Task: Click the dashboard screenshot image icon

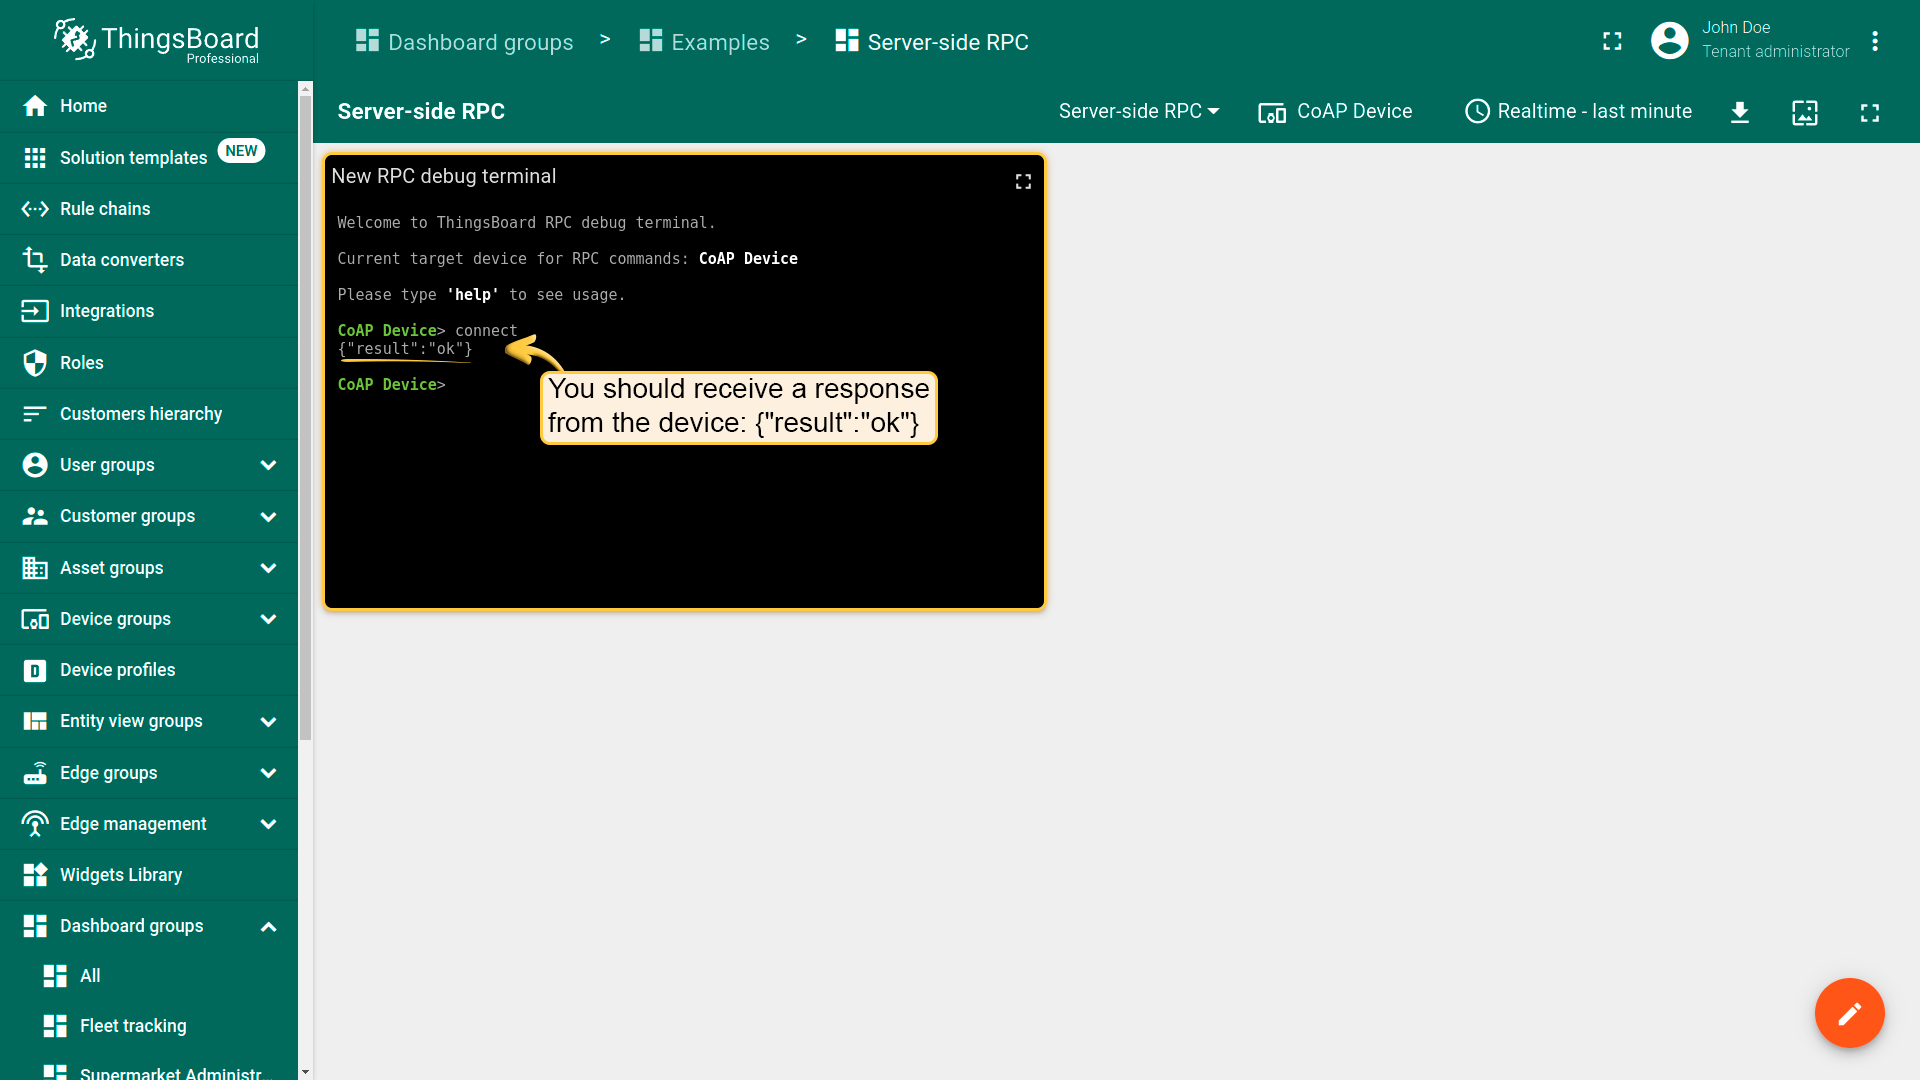Action: tap(1805, 112)
